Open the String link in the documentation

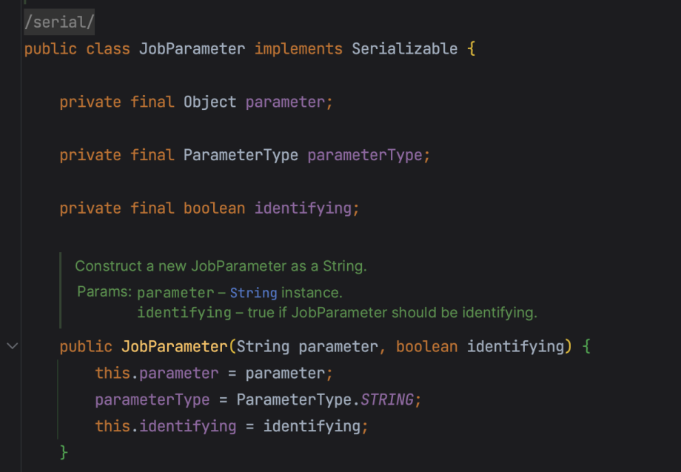click(x=253, y=293)
